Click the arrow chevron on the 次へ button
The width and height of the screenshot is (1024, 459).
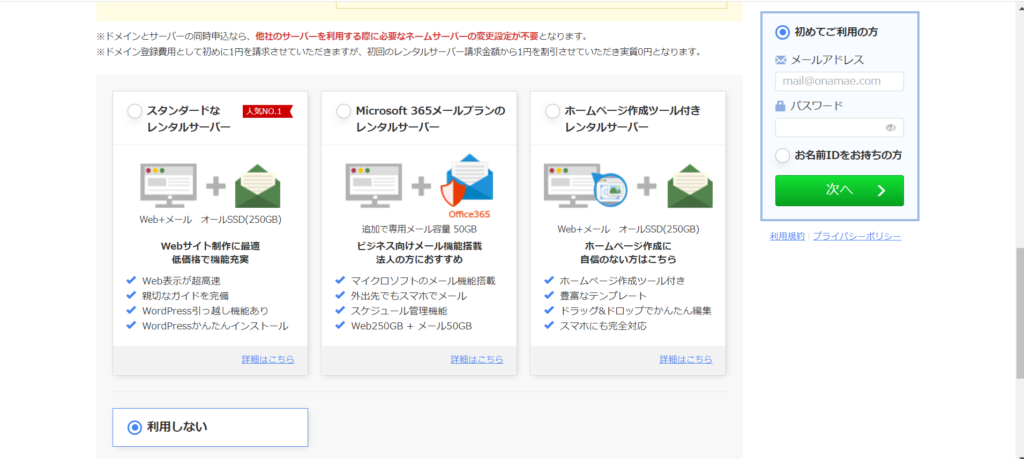pyautogui.click(x=881, y=190)
